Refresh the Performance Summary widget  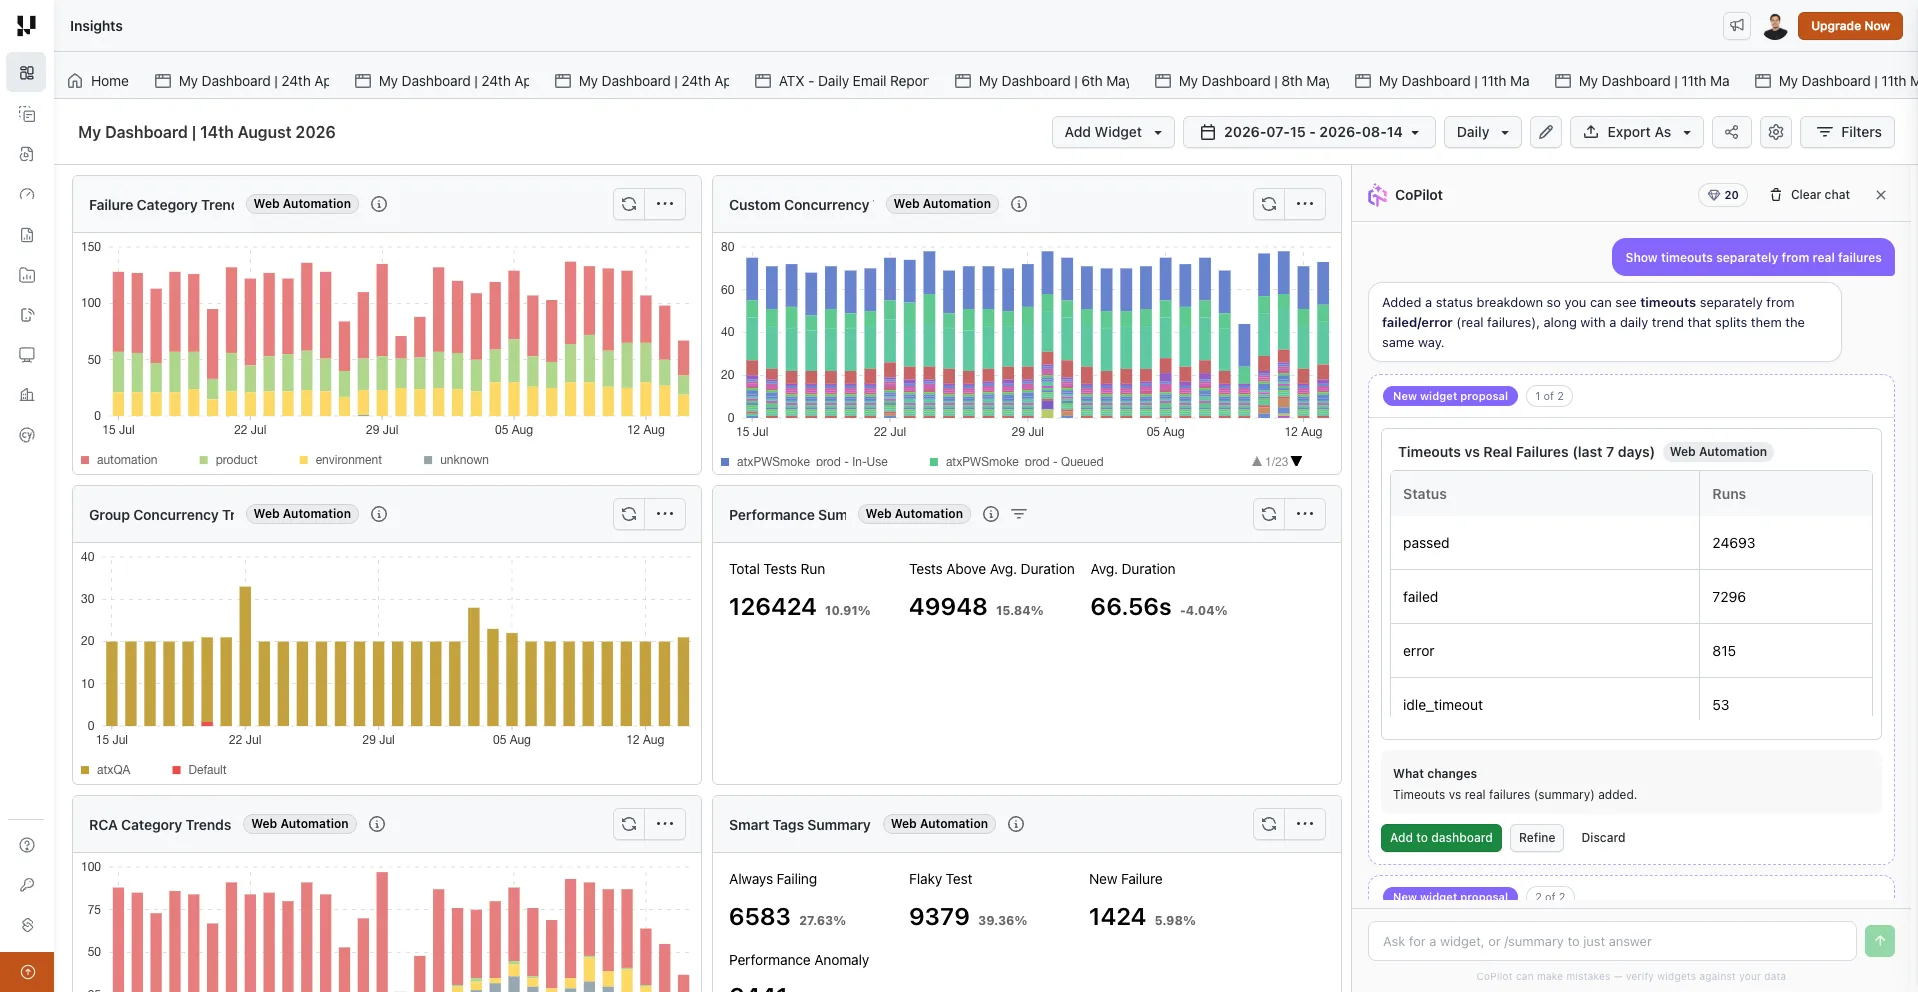pos(1269,514)
